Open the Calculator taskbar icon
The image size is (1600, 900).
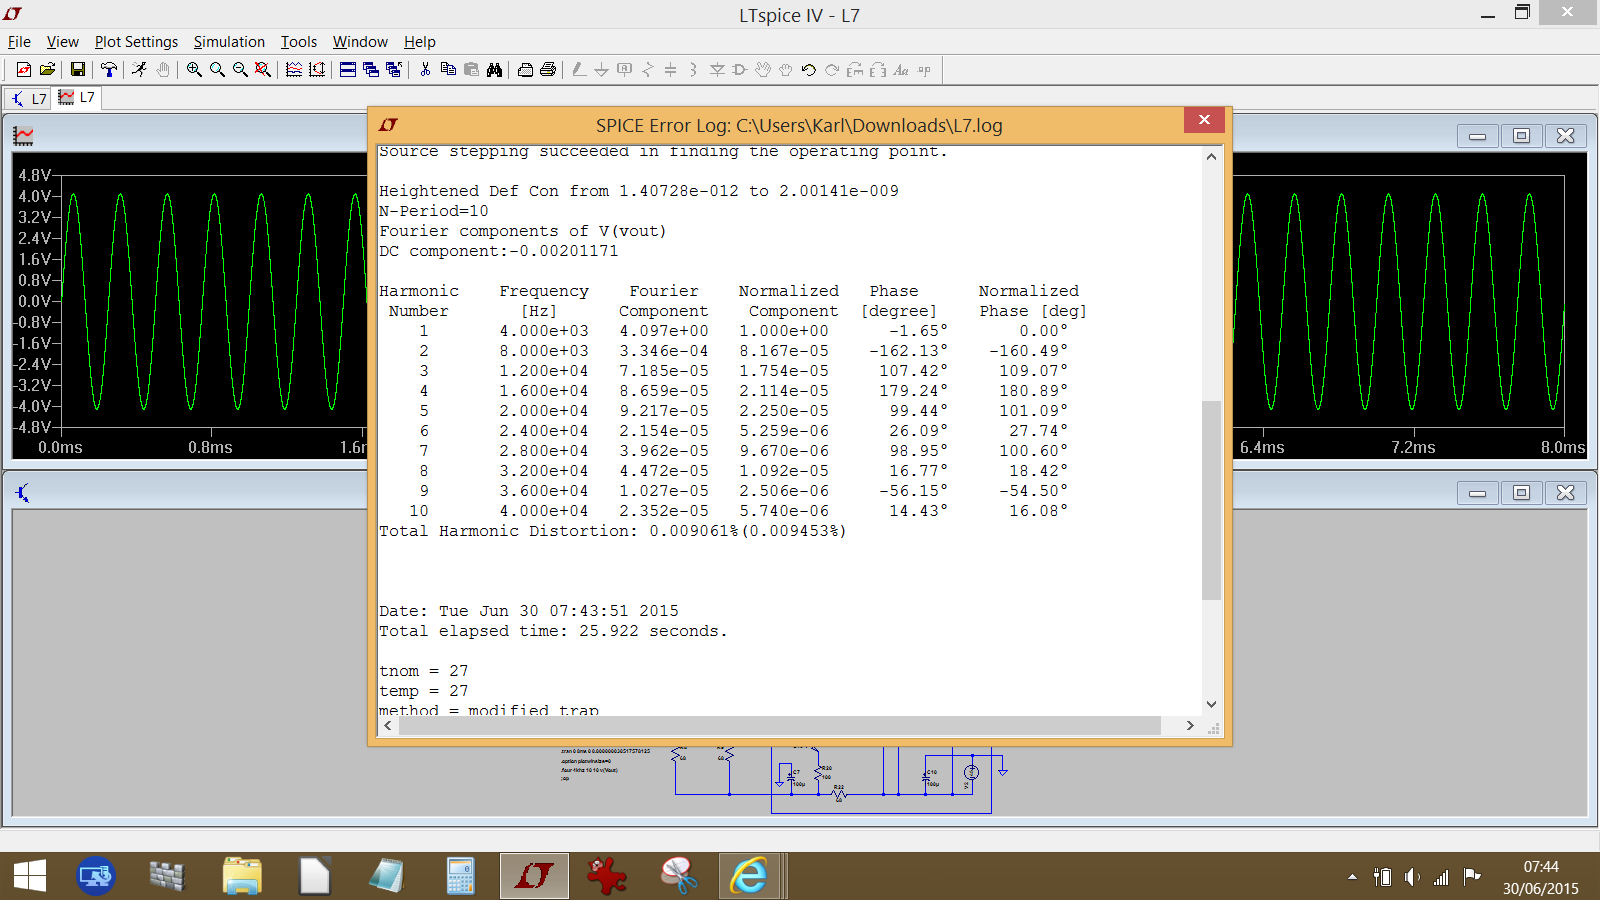(x=460, y=876)
